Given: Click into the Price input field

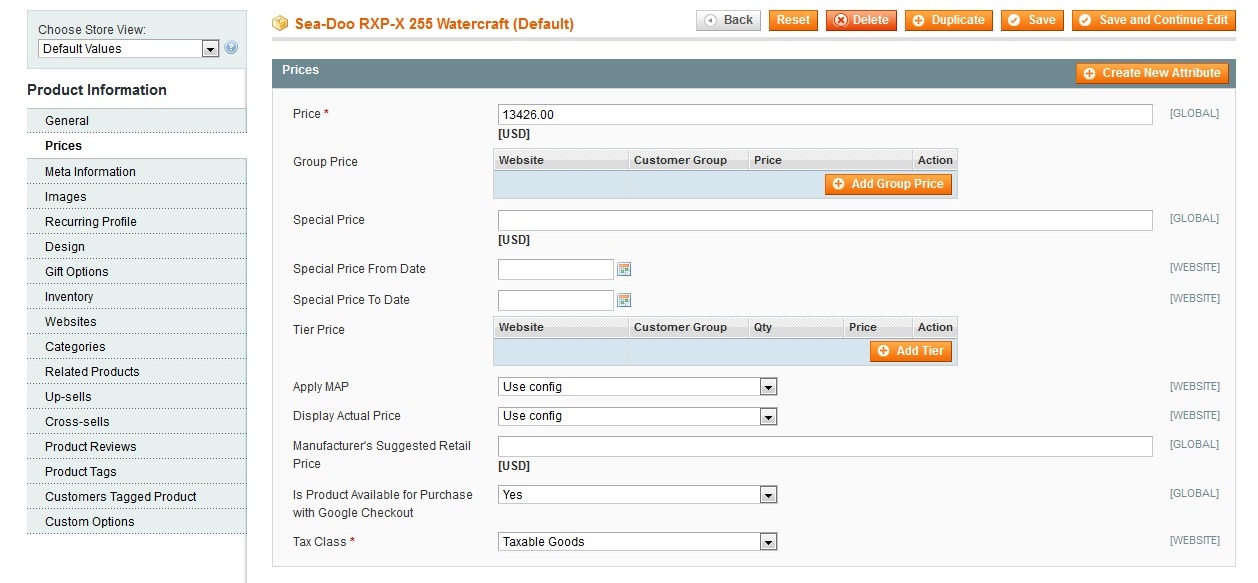Looking at the screenshot, I should (825, 115).
